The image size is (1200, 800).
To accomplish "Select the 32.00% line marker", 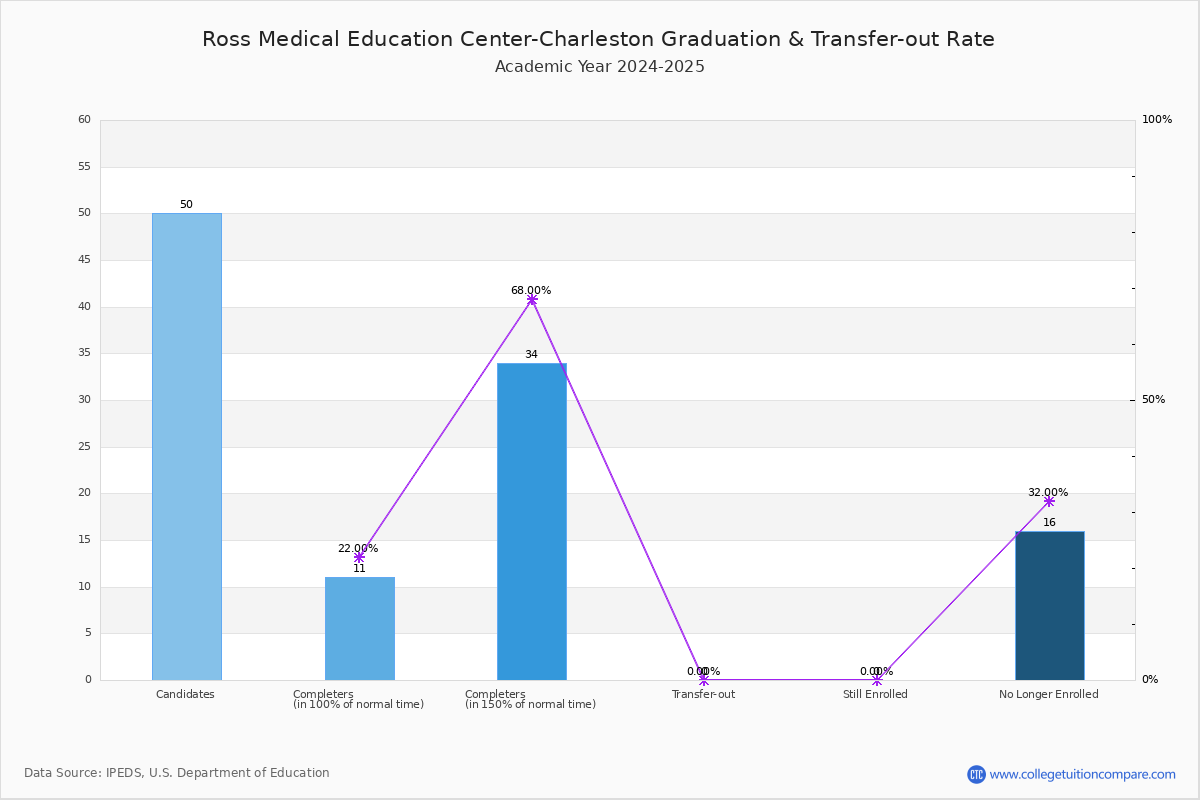I will (1049, 501).
